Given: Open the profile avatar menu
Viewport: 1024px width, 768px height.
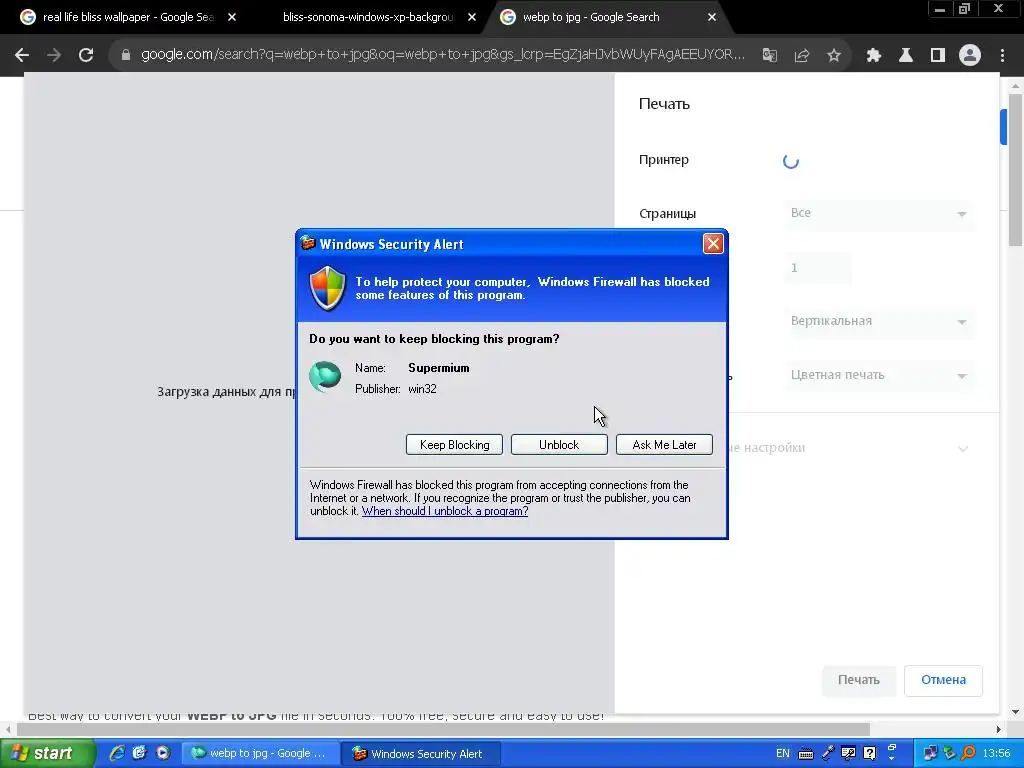Looking at the screenshot, I should (970, 56).
